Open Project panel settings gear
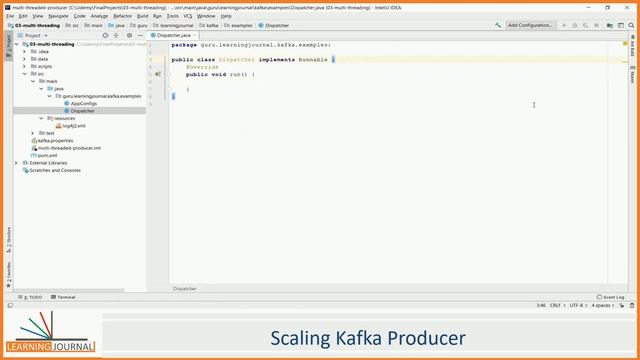This screenshot has height=360, width=640. pyautogui.click(x=129, y=36)
